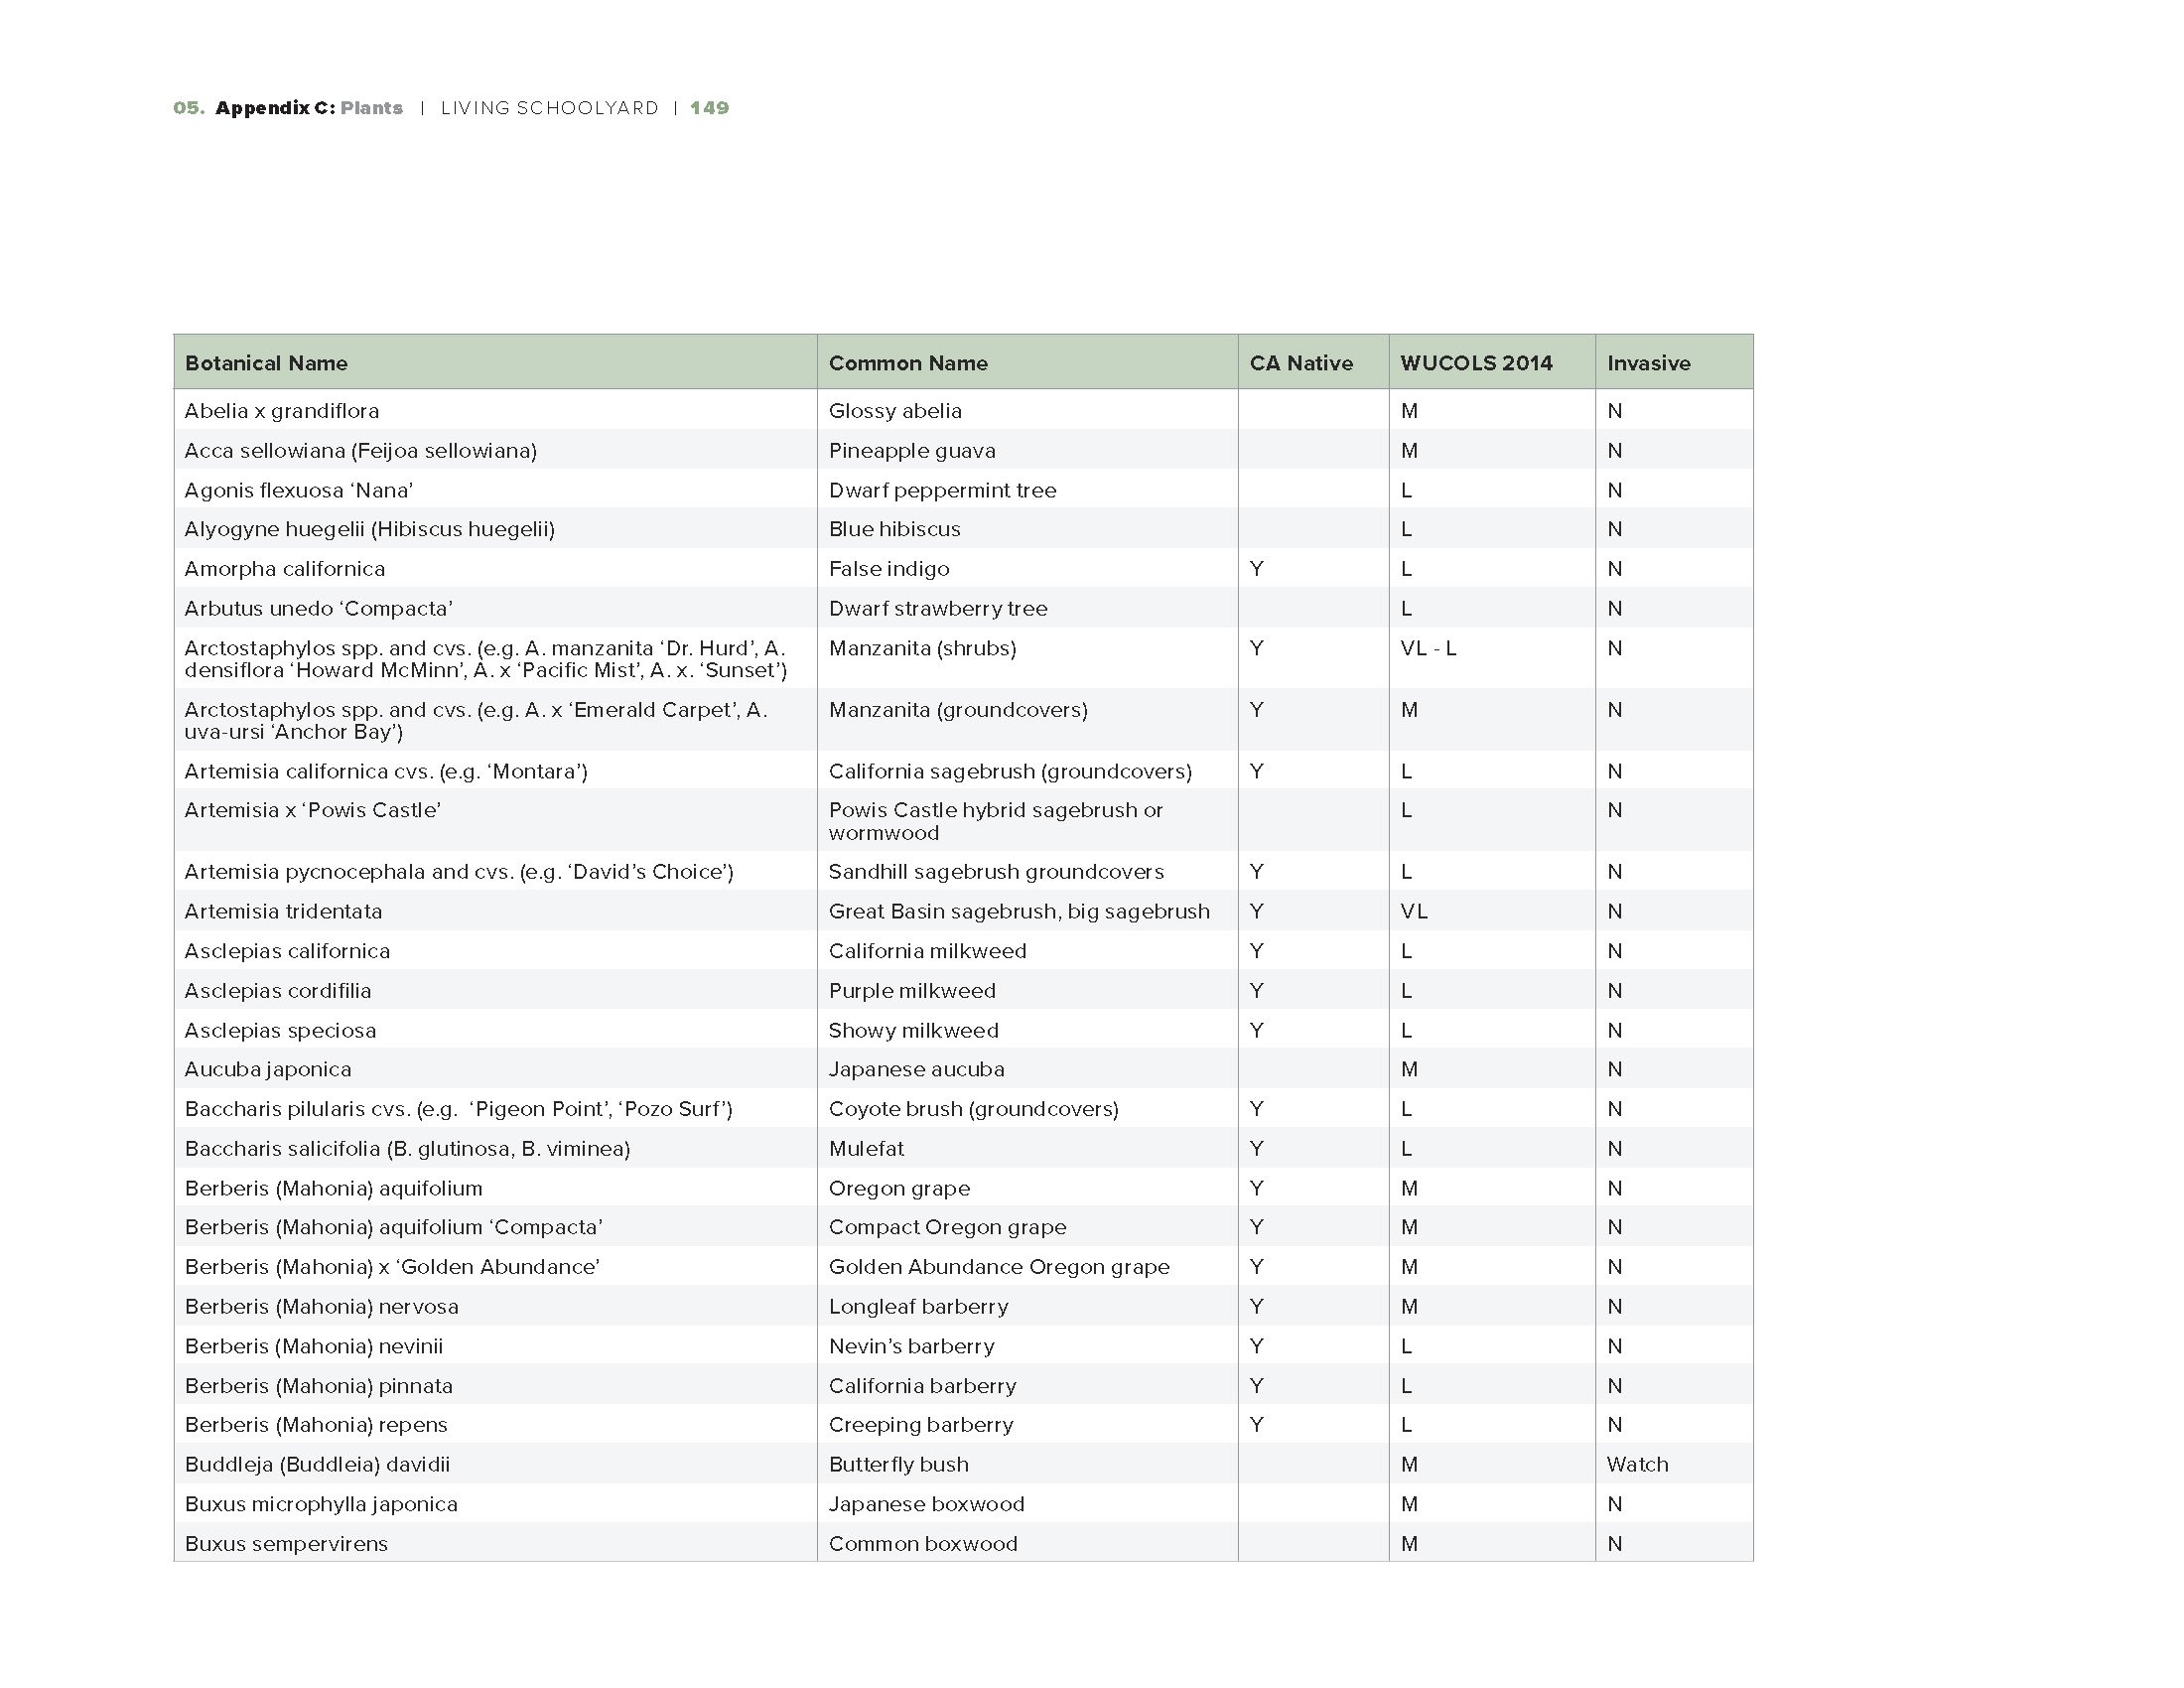Click 'False indigo' cell
Image resolution: width=2184 pixels, height=1688 pixels.
pos(889,569)
